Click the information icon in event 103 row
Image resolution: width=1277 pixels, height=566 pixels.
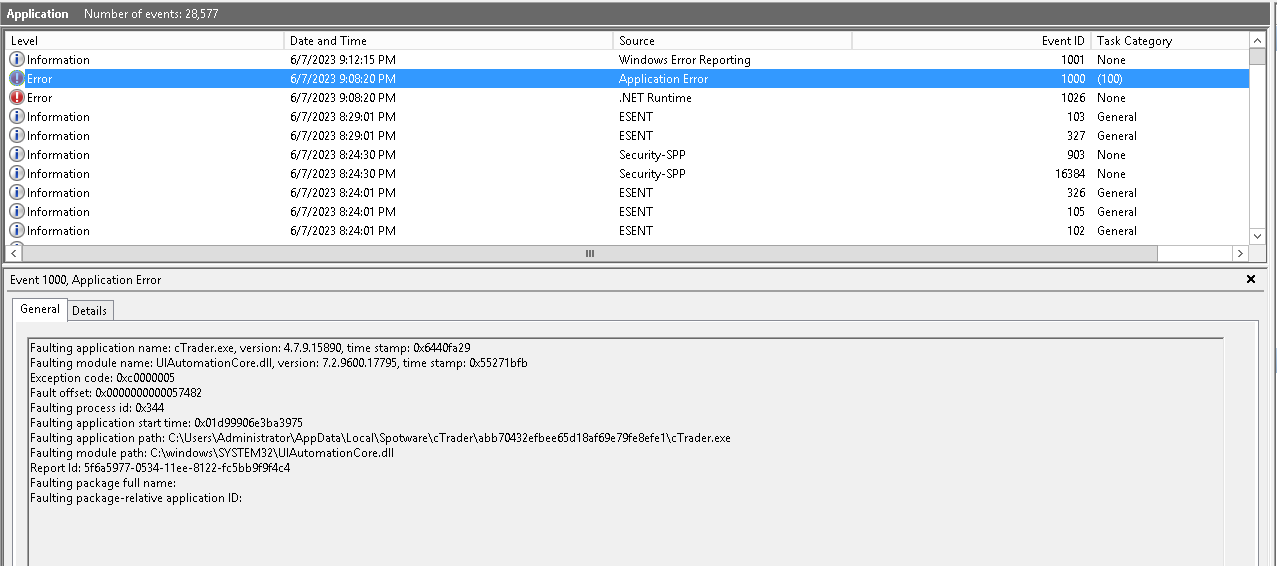17,117
